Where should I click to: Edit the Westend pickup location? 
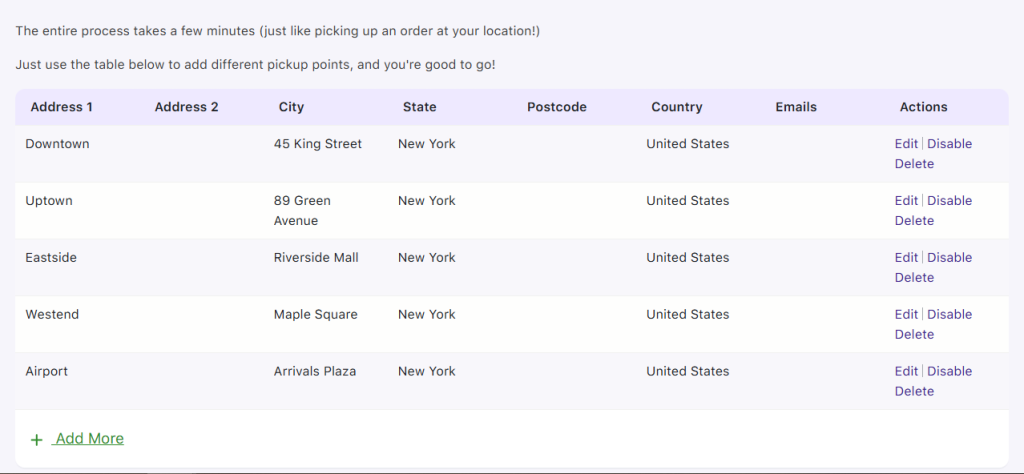click(x=906, y=315)
